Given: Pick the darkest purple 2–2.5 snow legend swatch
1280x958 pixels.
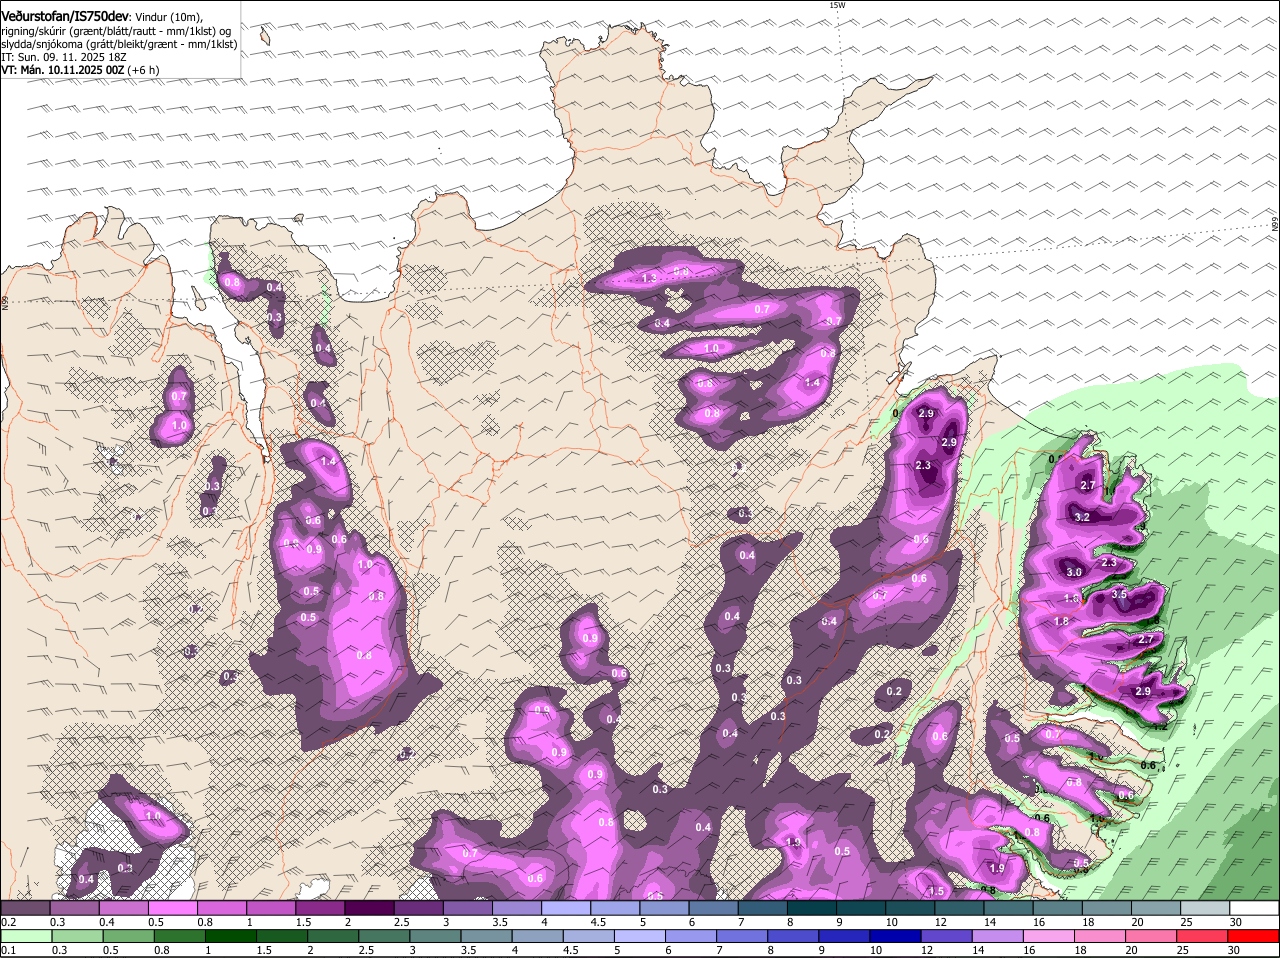Looking at the screenshot, I should 370,908.
